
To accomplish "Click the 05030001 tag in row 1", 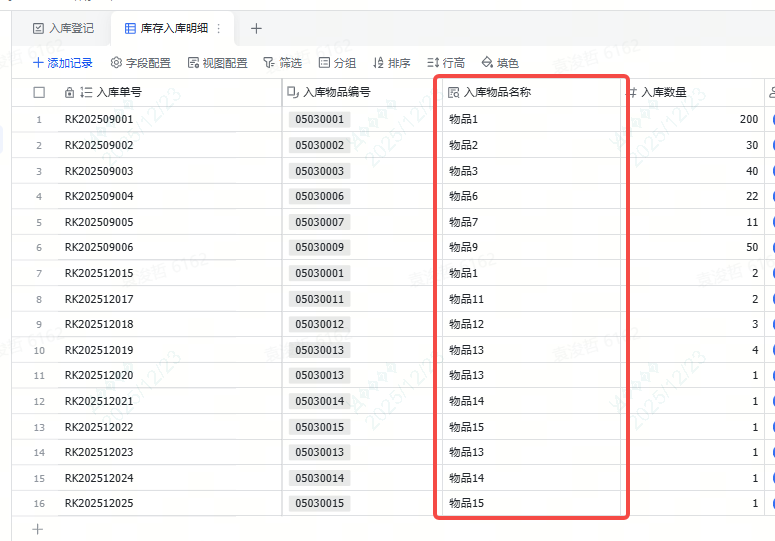I will coord(320,120).
